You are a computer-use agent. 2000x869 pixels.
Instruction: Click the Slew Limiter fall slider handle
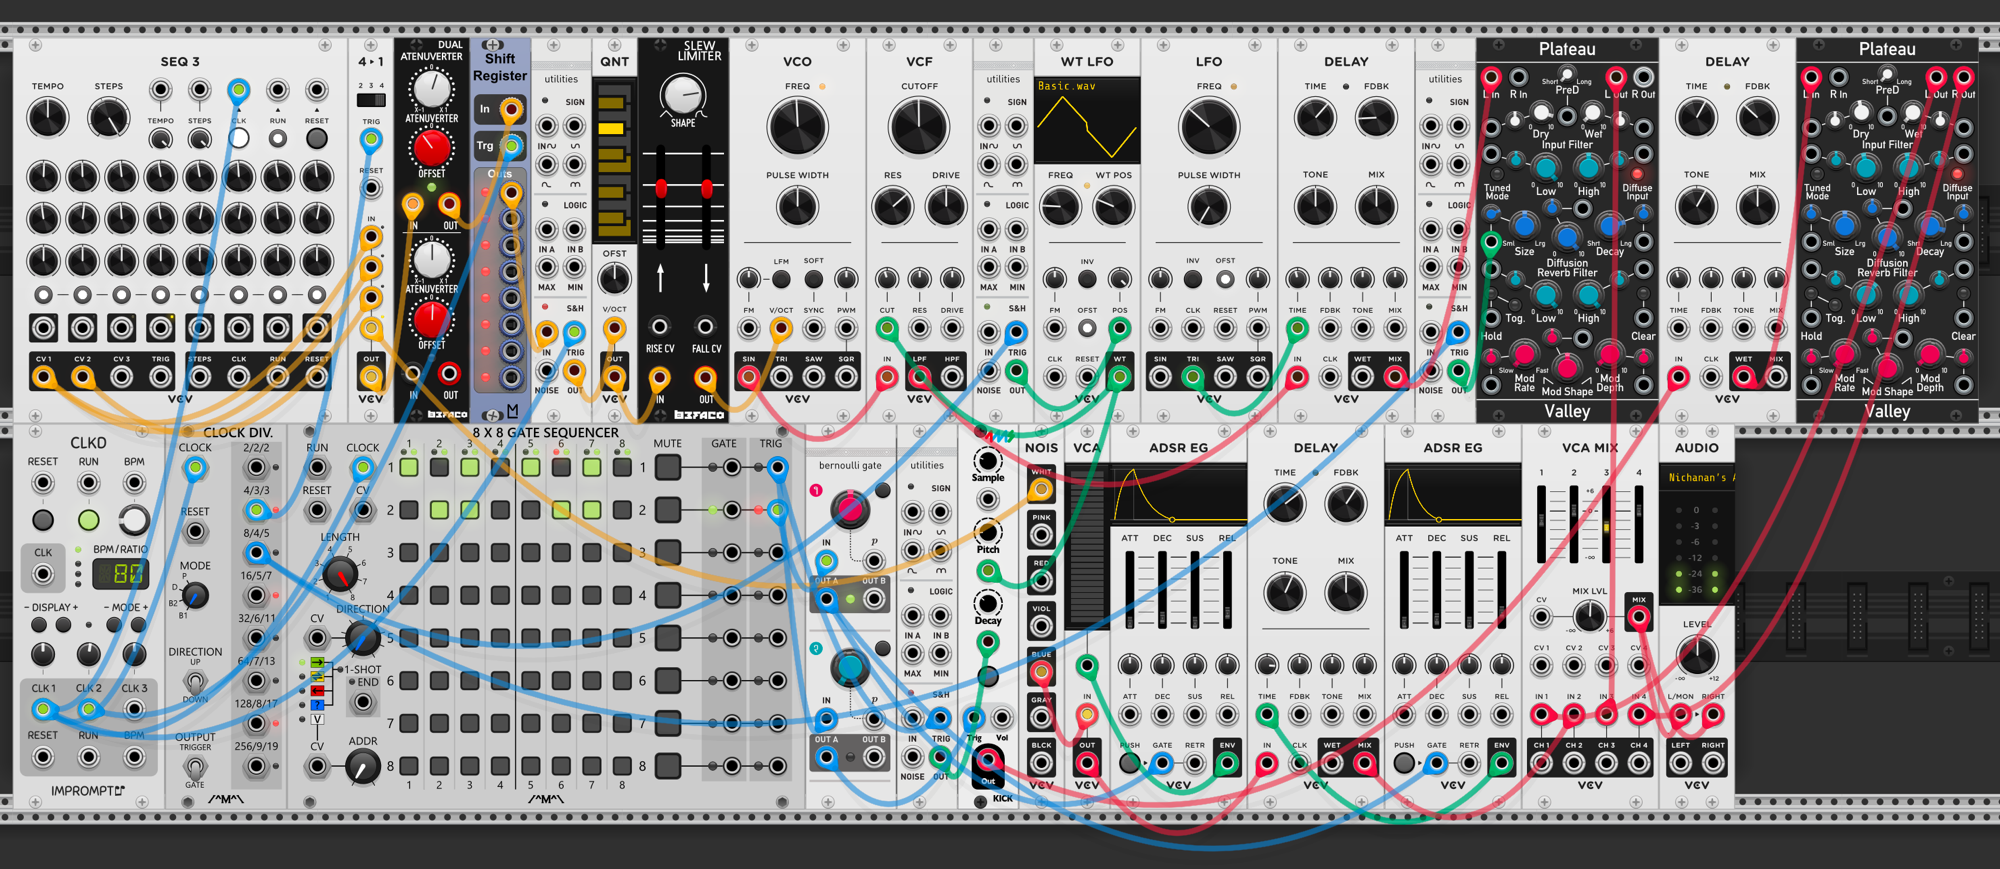click(x=707, y=188)
